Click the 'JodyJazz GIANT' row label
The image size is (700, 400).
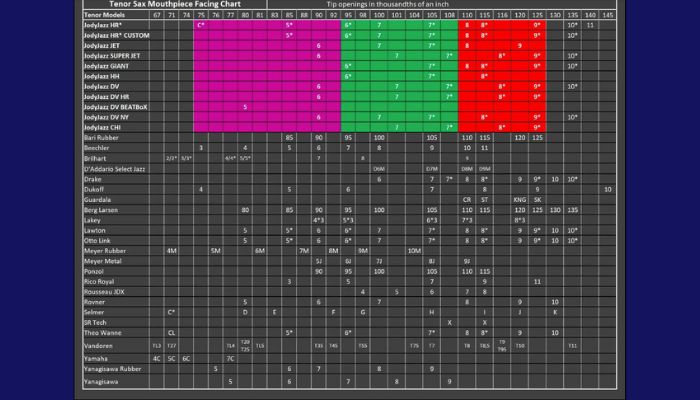[106, 66]
